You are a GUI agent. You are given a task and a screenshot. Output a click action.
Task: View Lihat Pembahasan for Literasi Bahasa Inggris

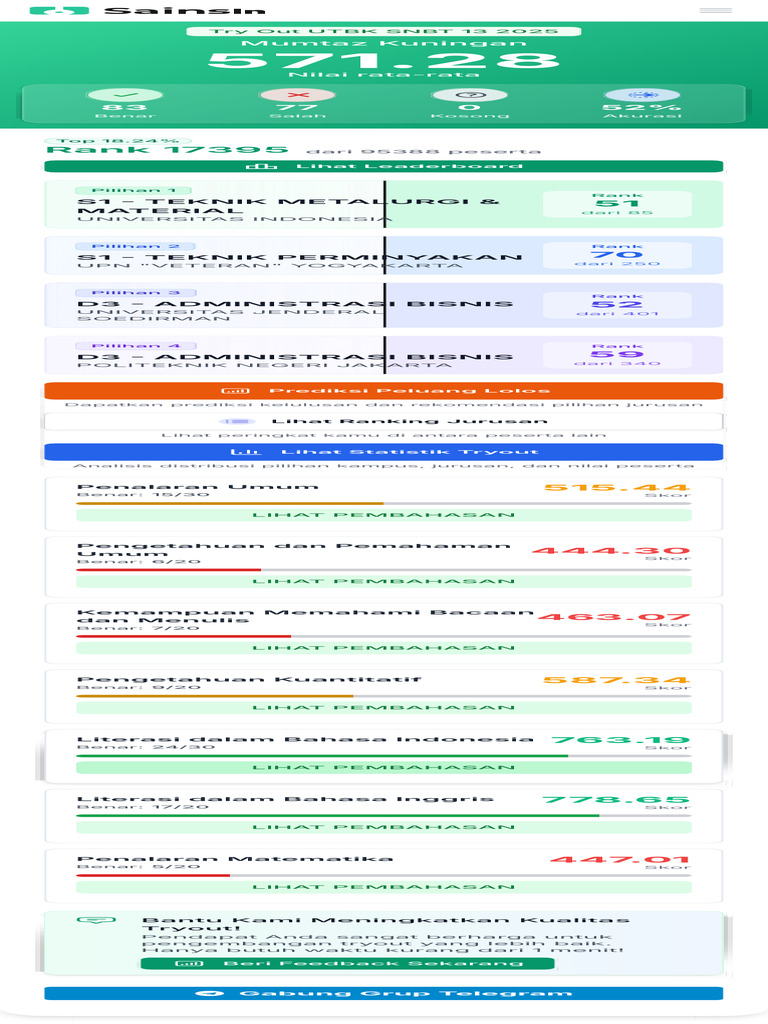pyautogui.click(x=383, y=827)
